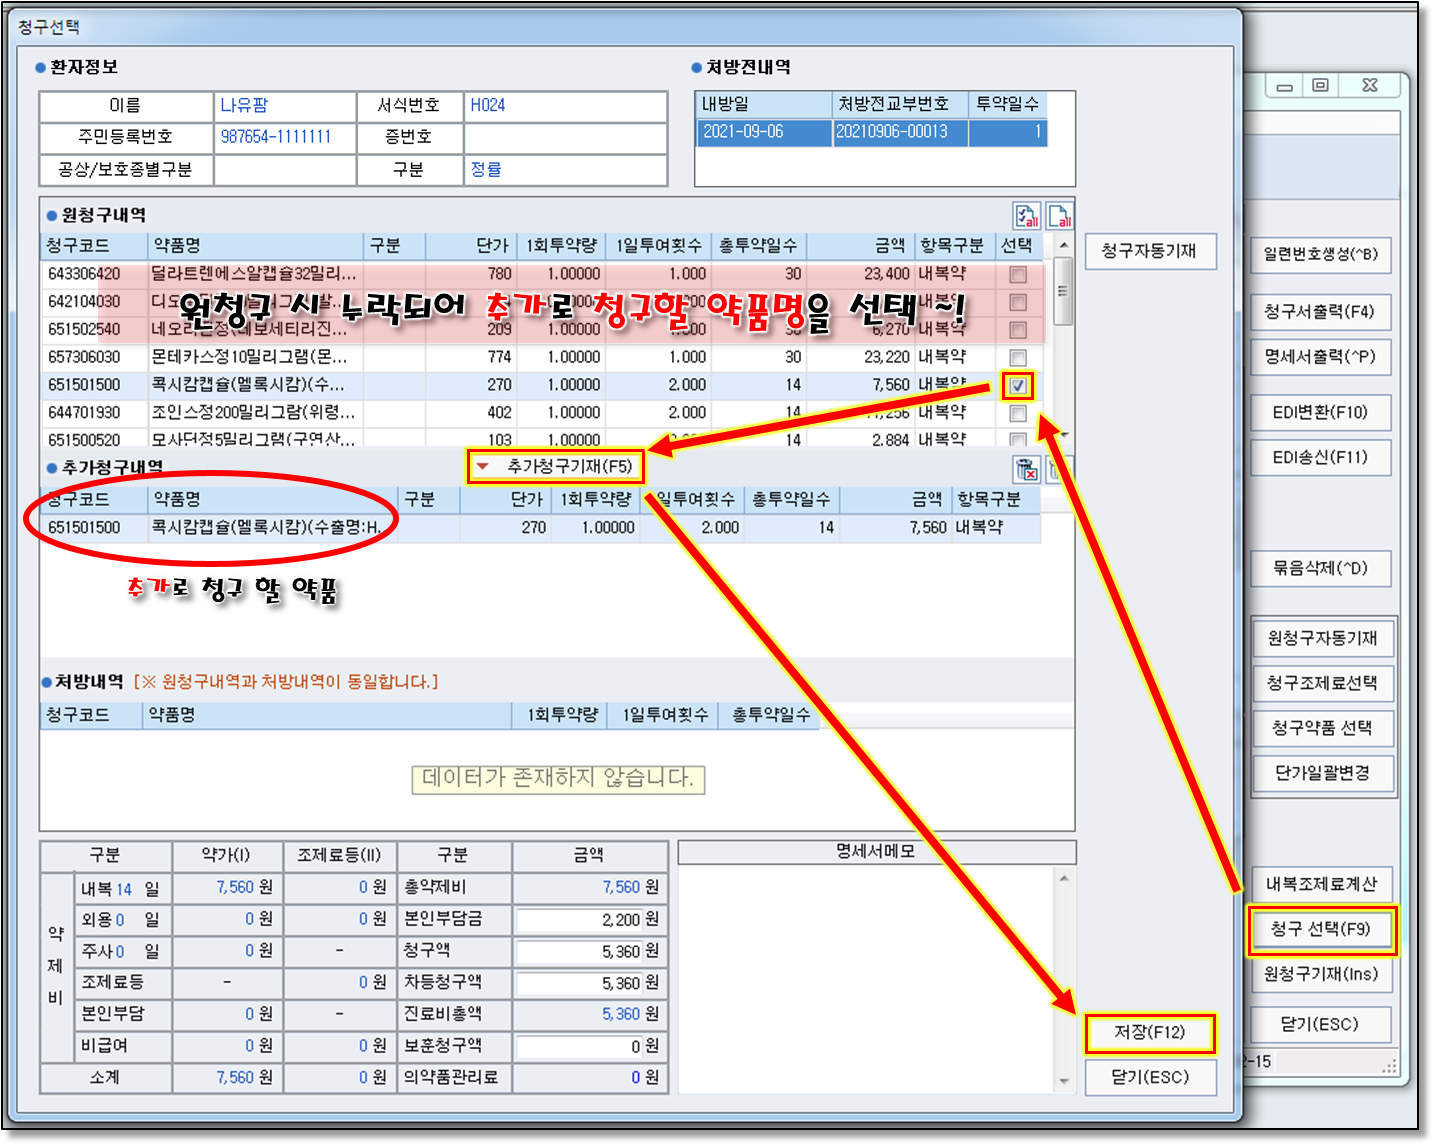This screenshot has height=1146, width=1435.
Task: Tick the checkbox for 조인스정200밀리그람 row
Action: (1018, 414)
